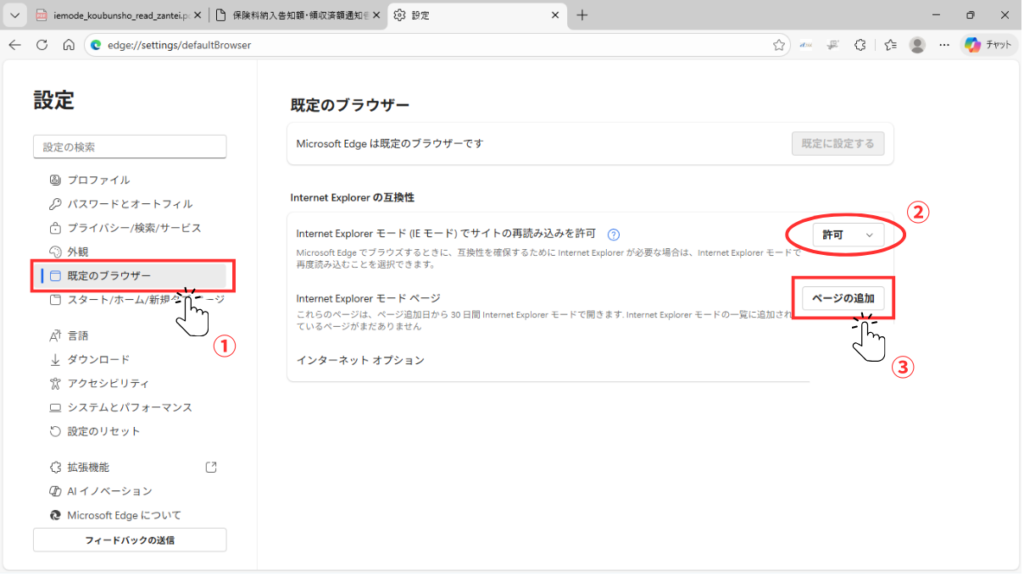Click the back navigation arrow
1024x576 pixels.
click(x=15, y=45)
